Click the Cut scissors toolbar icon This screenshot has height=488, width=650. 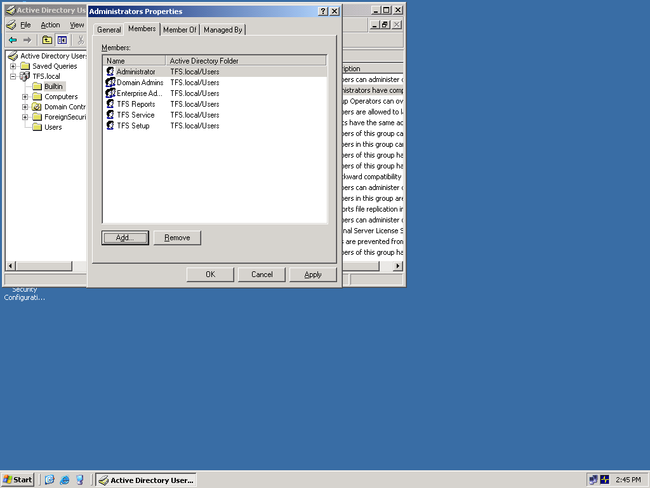pyautogui.click(x=80, y=40)
